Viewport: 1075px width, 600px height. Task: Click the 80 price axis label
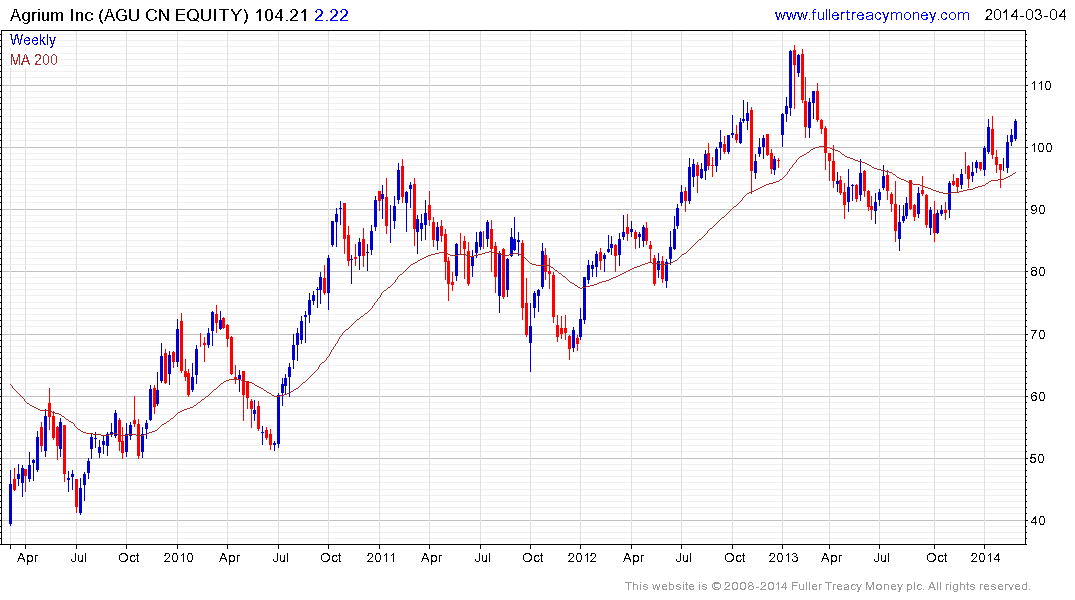pyautogui.click(x=1038, y=272)
